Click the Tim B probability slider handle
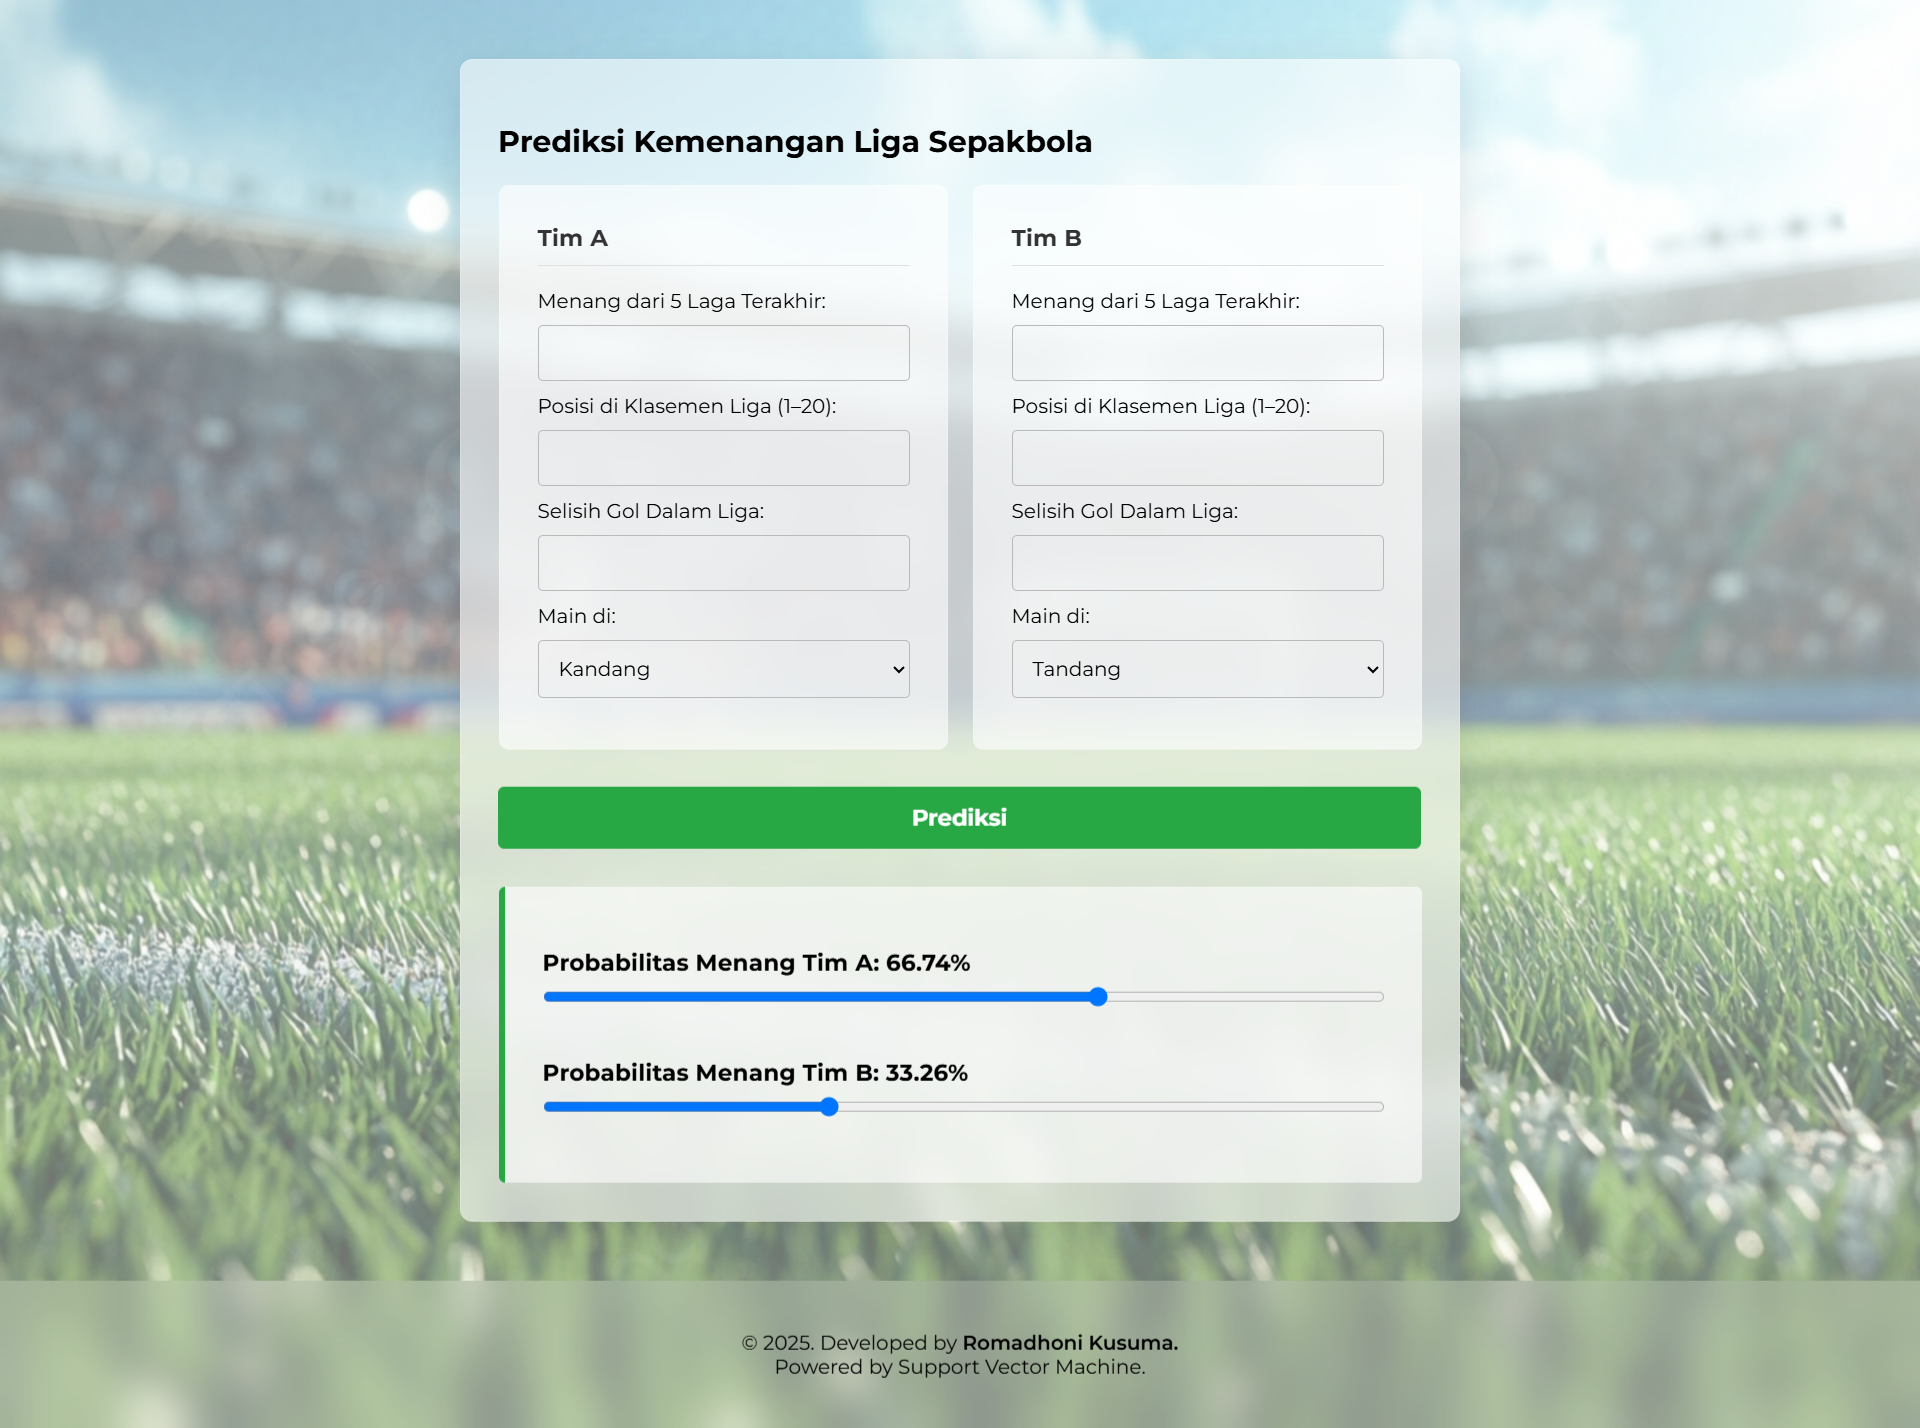 pos(828,1106)
